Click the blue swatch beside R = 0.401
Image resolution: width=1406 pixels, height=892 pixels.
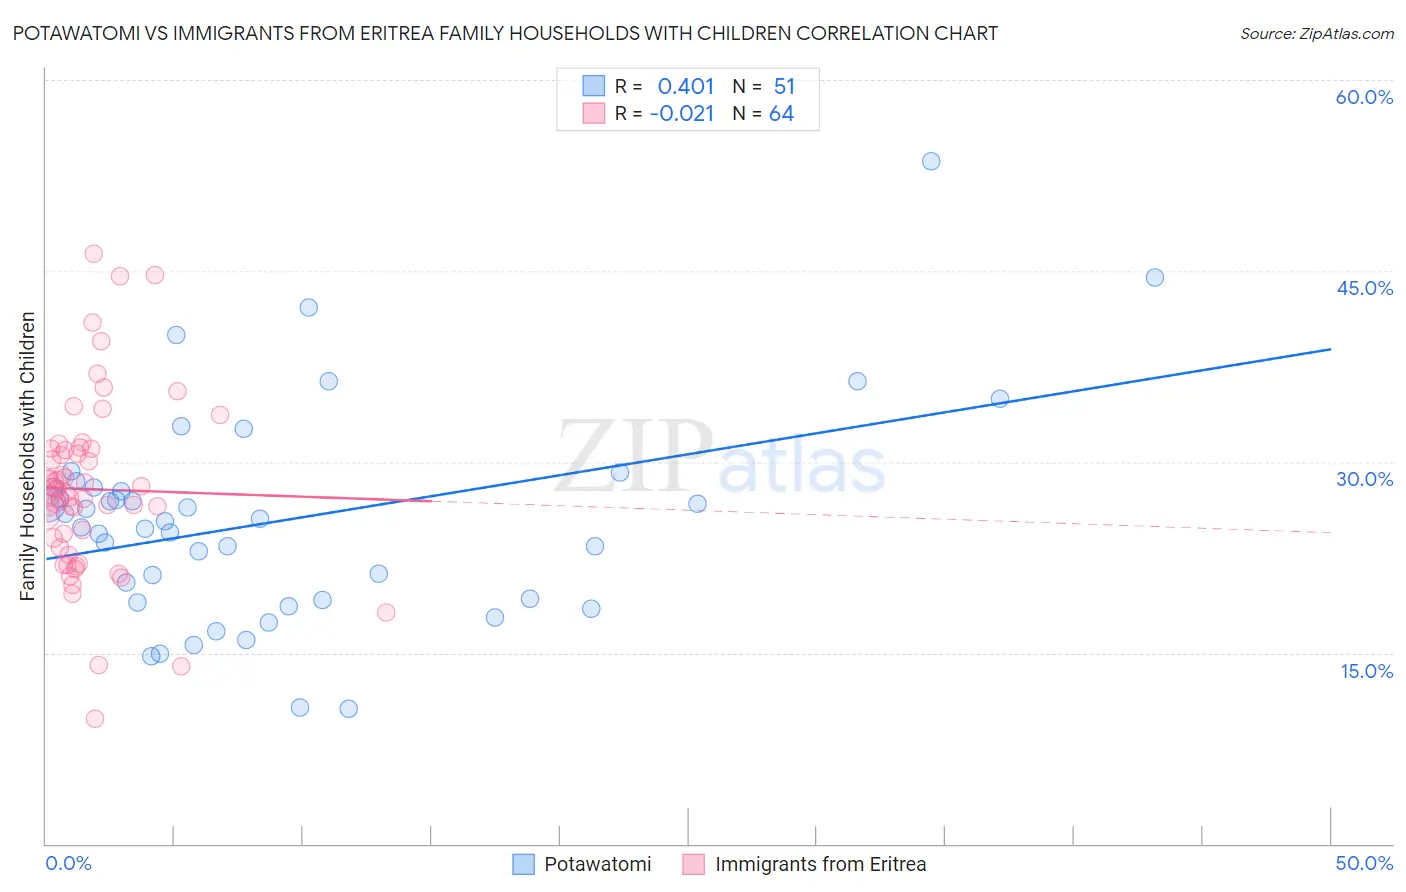594,86
